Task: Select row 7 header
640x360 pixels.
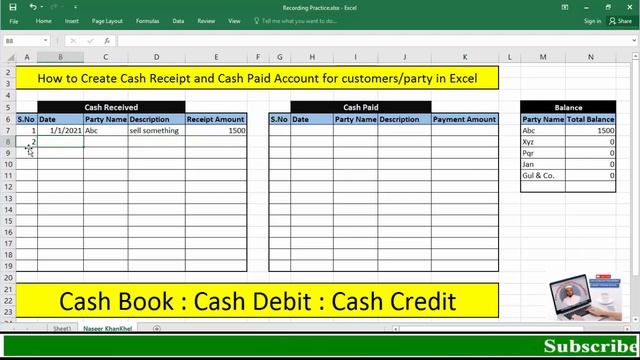Action: [8, 131]
